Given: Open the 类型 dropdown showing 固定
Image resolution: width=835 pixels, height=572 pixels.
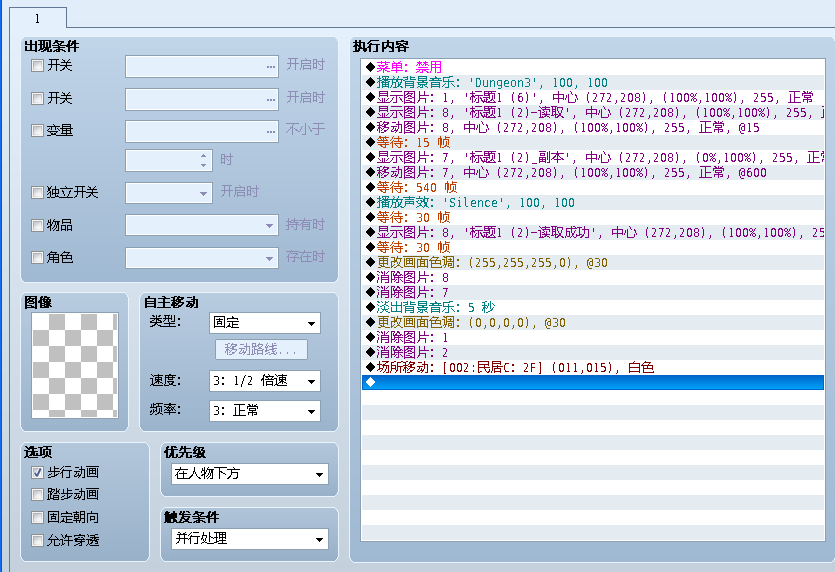Looking at the screenshot, I should [265, 323].
